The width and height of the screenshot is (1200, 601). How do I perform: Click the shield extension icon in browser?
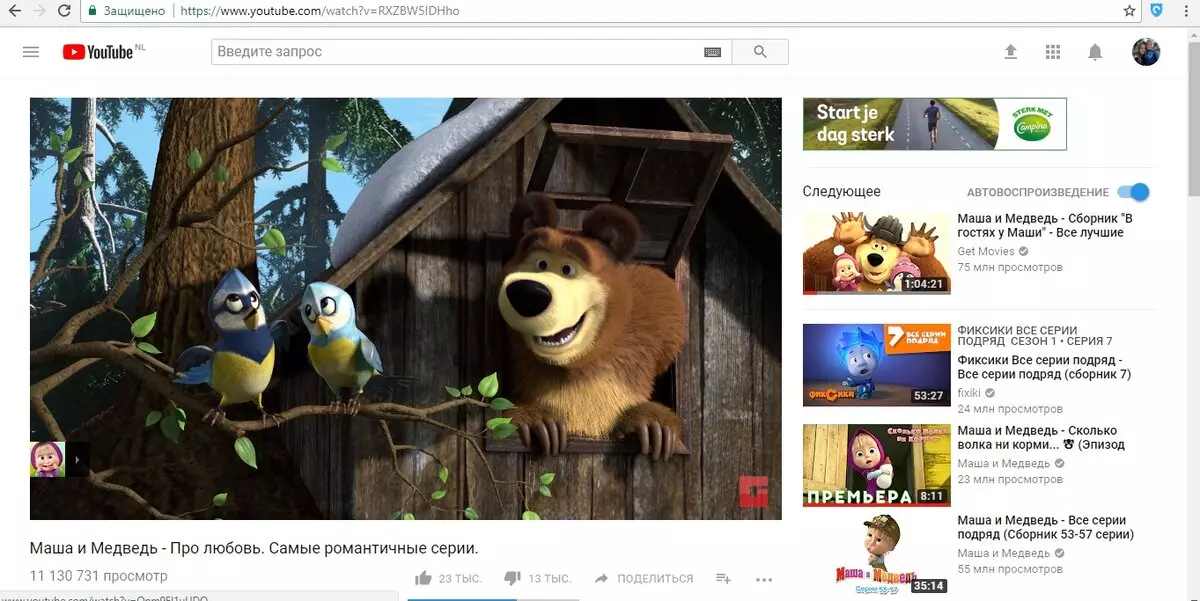point(1157,11)
